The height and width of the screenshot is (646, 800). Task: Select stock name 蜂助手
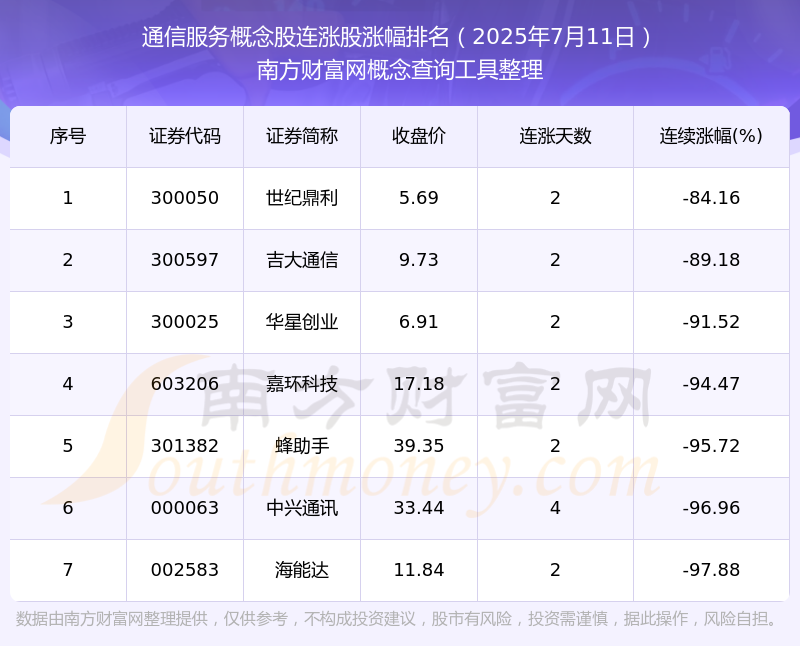(x=302, y=446)
